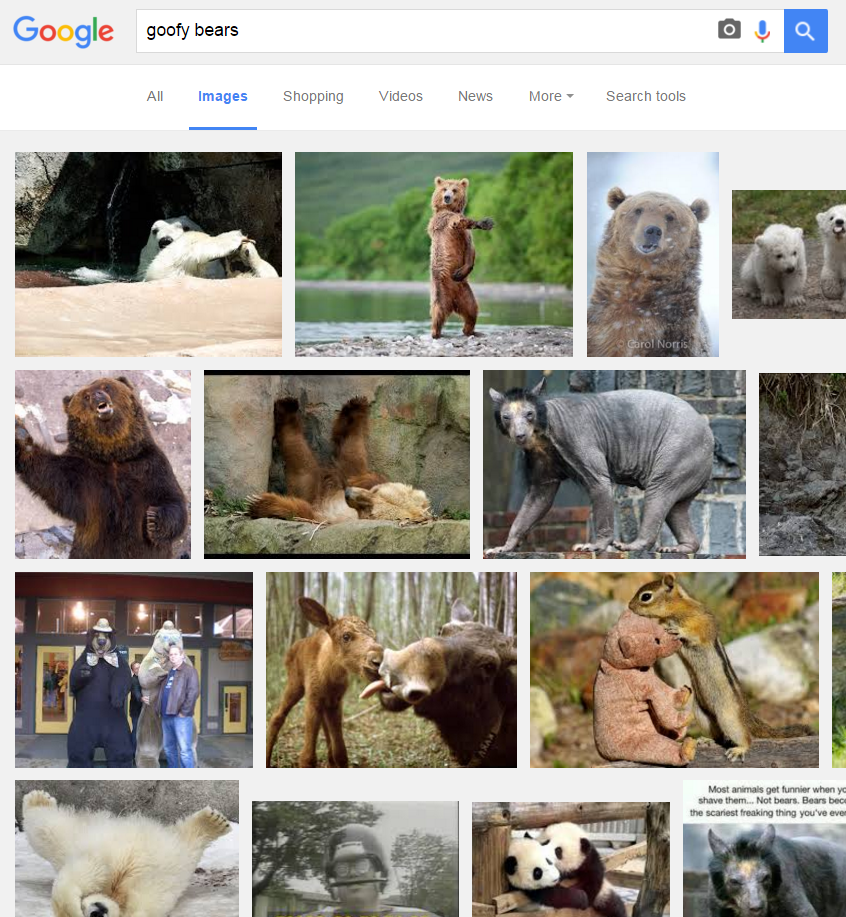This screenshot has width=846, height=917.
Task: Select chipmunk hugging teddy bear image
Action: [674, 669]
